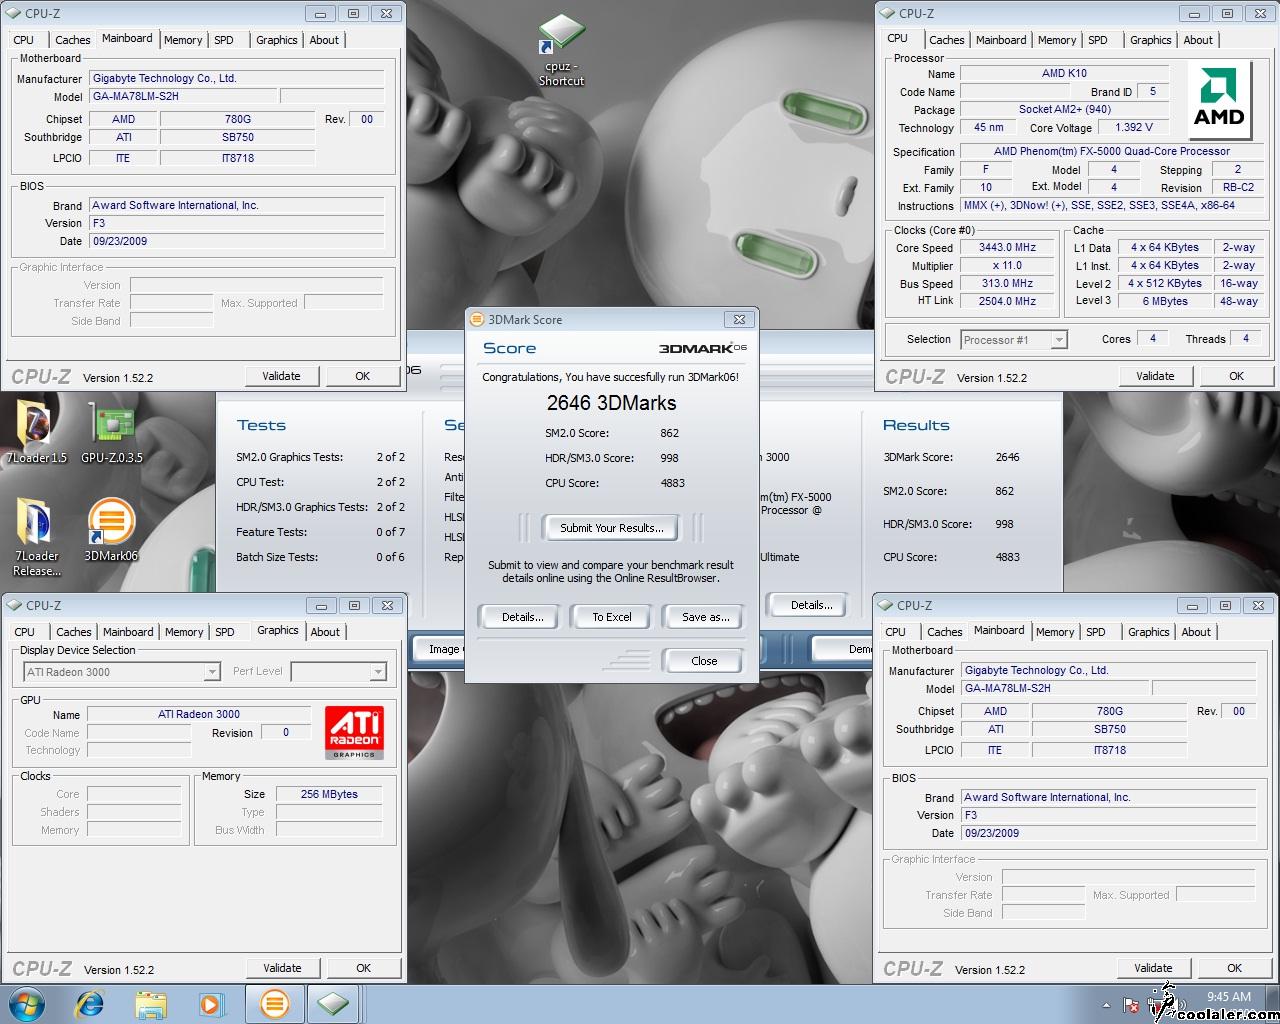Click the Details button in 3DMark06 main window
This screenshot has height=1024, width=1280.
tap(812, 605)
